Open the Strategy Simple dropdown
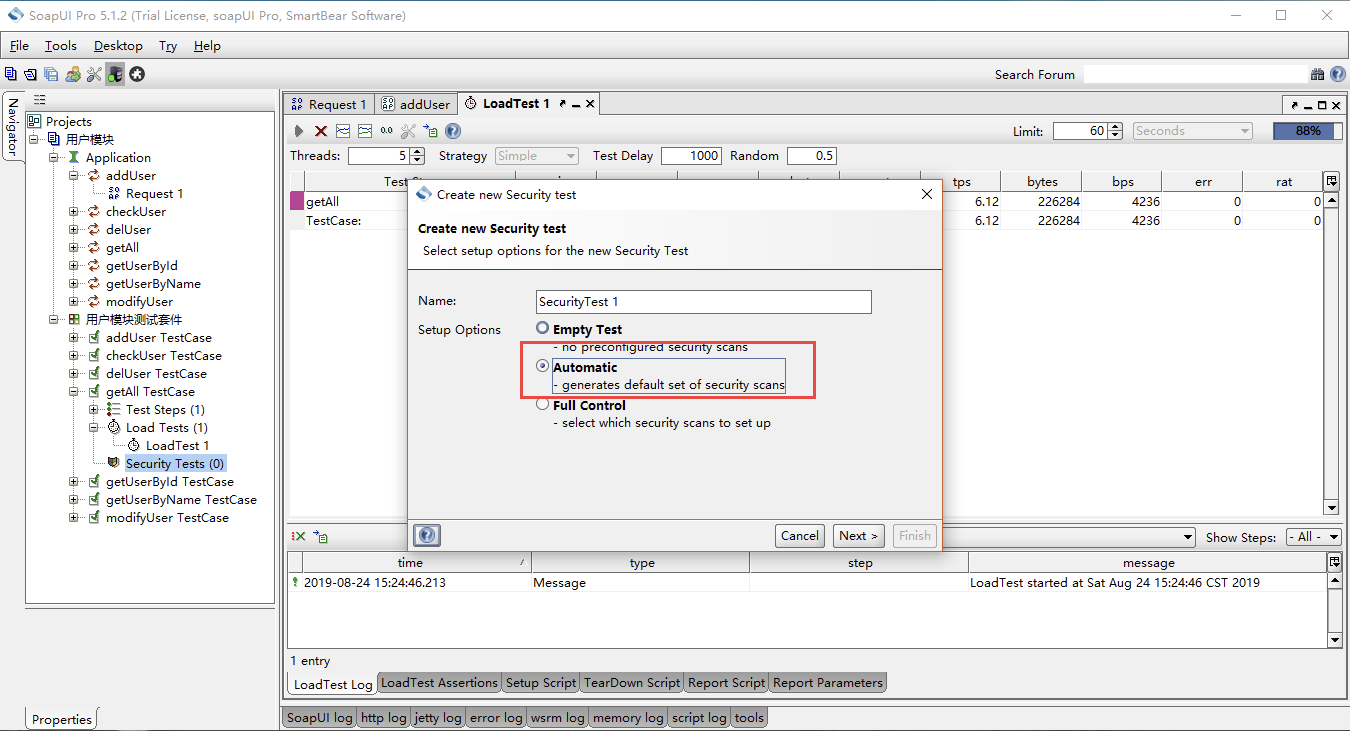1350x731 pixels. [x=536, y=156]
